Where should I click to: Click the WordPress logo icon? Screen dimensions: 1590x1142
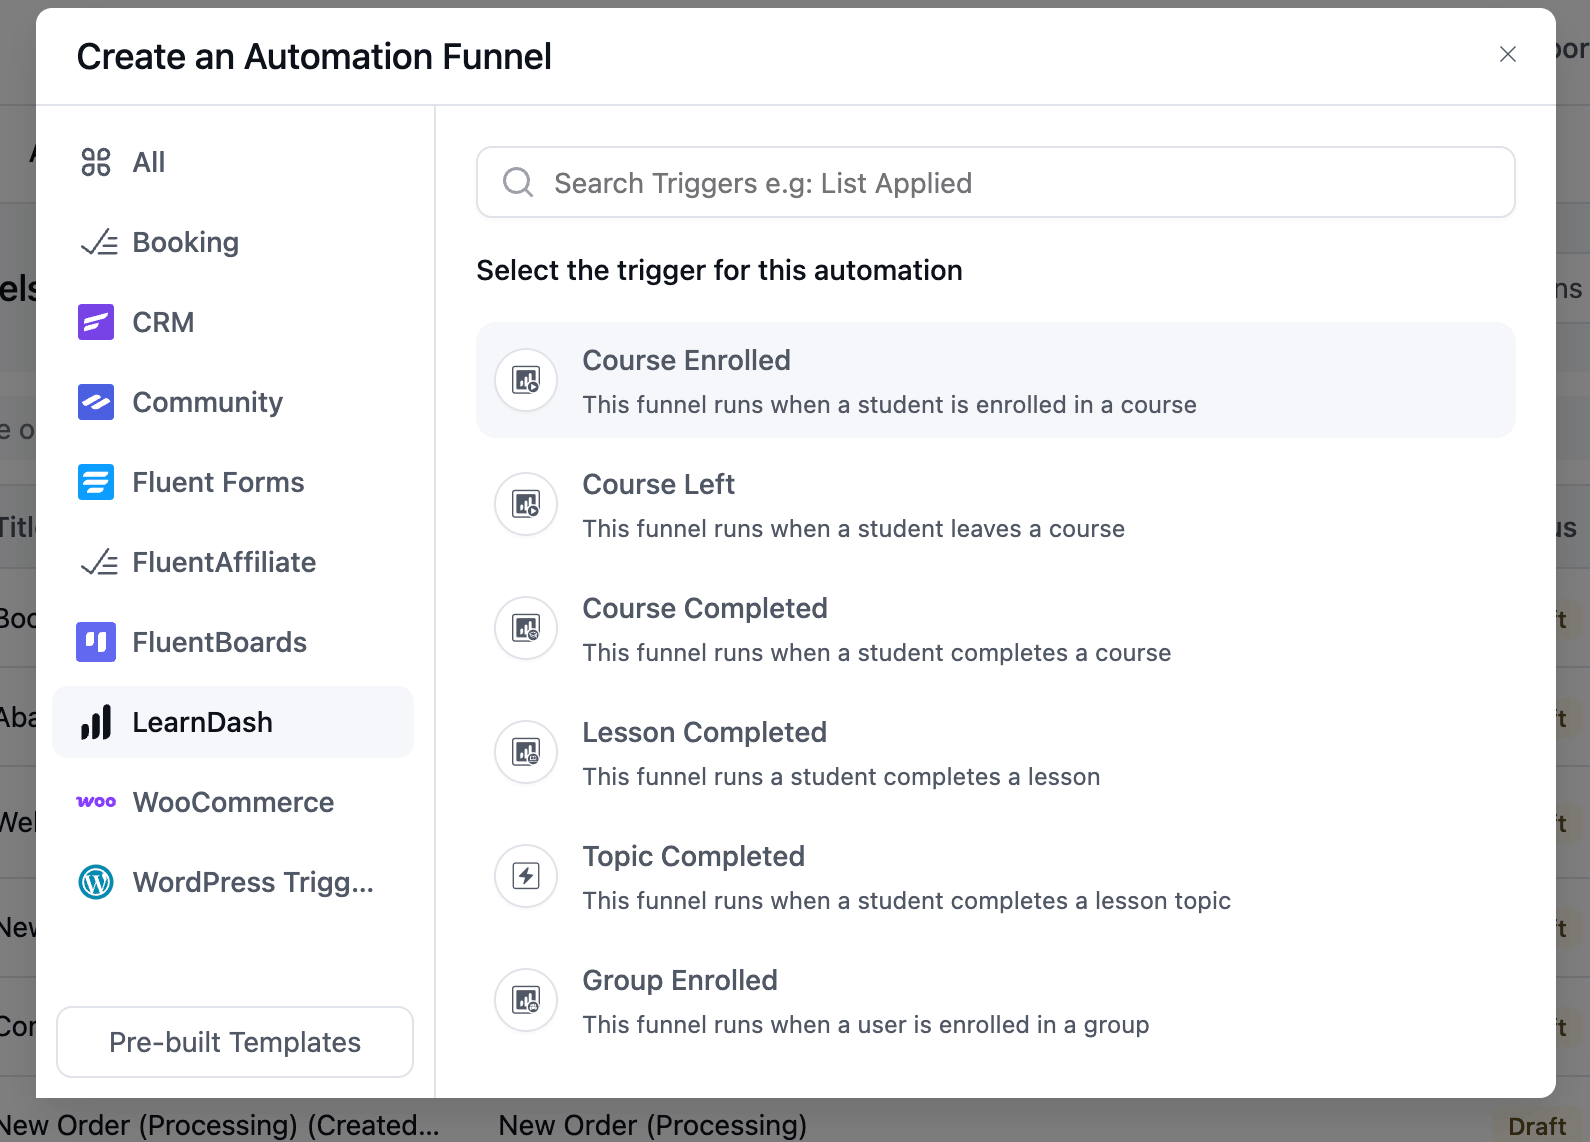[96, 882]
